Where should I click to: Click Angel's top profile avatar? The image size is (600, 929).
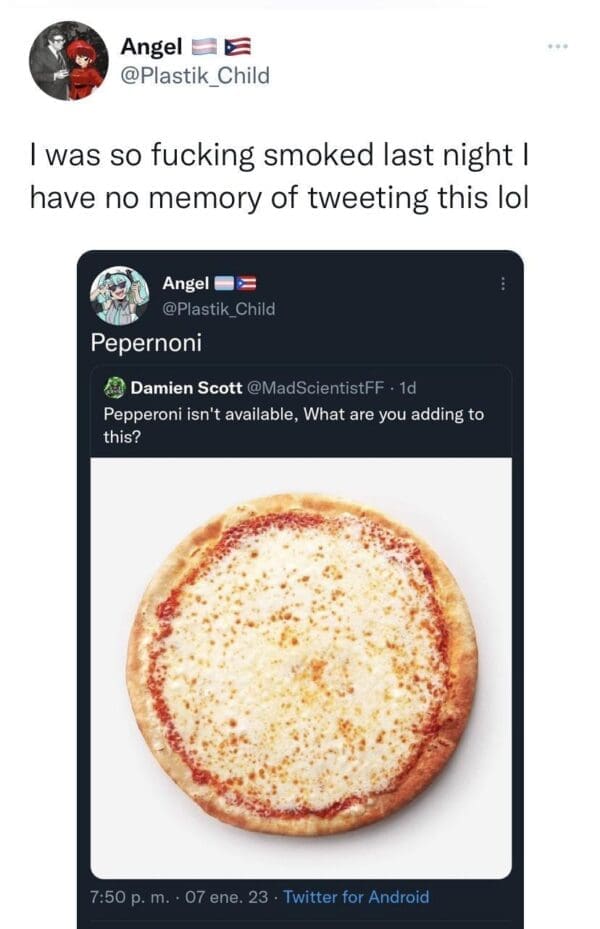coord(68,61)
